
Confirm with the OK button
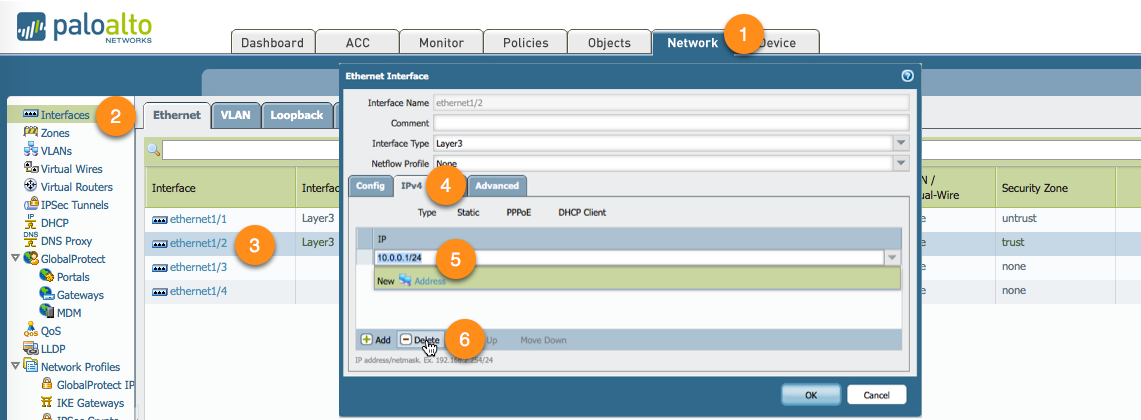pos(811,395)
